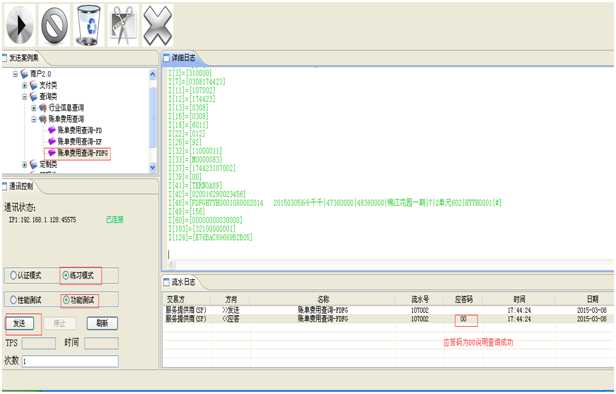The height and width of the screenshot is (394, 616).
Task: Select the >>发送 row in transaction log
Action: 389,310
